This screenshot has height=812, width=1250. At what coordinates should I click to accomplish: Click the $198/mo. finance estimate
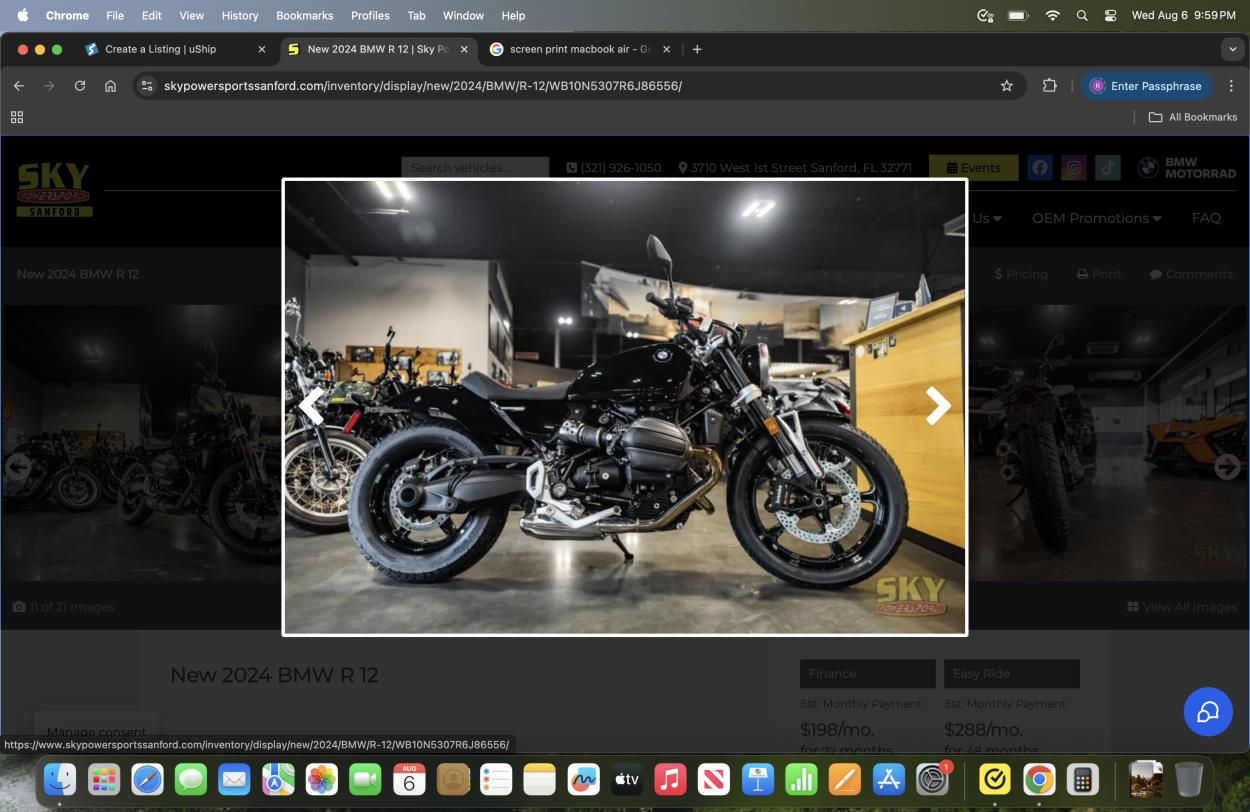[x=837, y=729]
